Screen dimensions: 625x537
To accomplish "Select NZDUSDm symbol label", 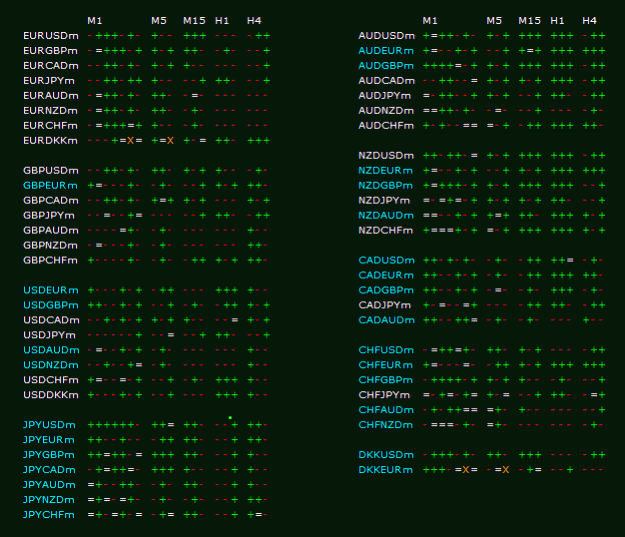I will point(386,155).
